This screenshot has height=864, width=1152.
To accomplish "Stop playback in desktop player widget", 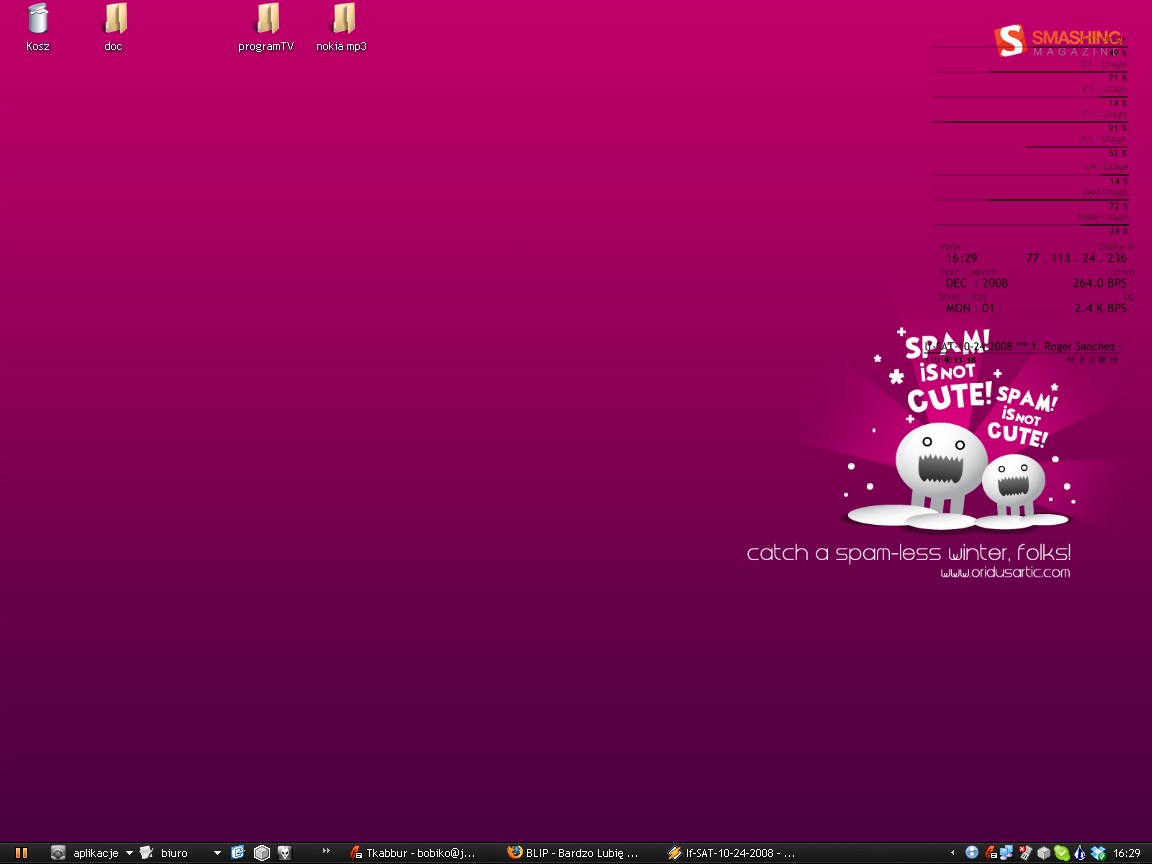I will click(1102, 359).
